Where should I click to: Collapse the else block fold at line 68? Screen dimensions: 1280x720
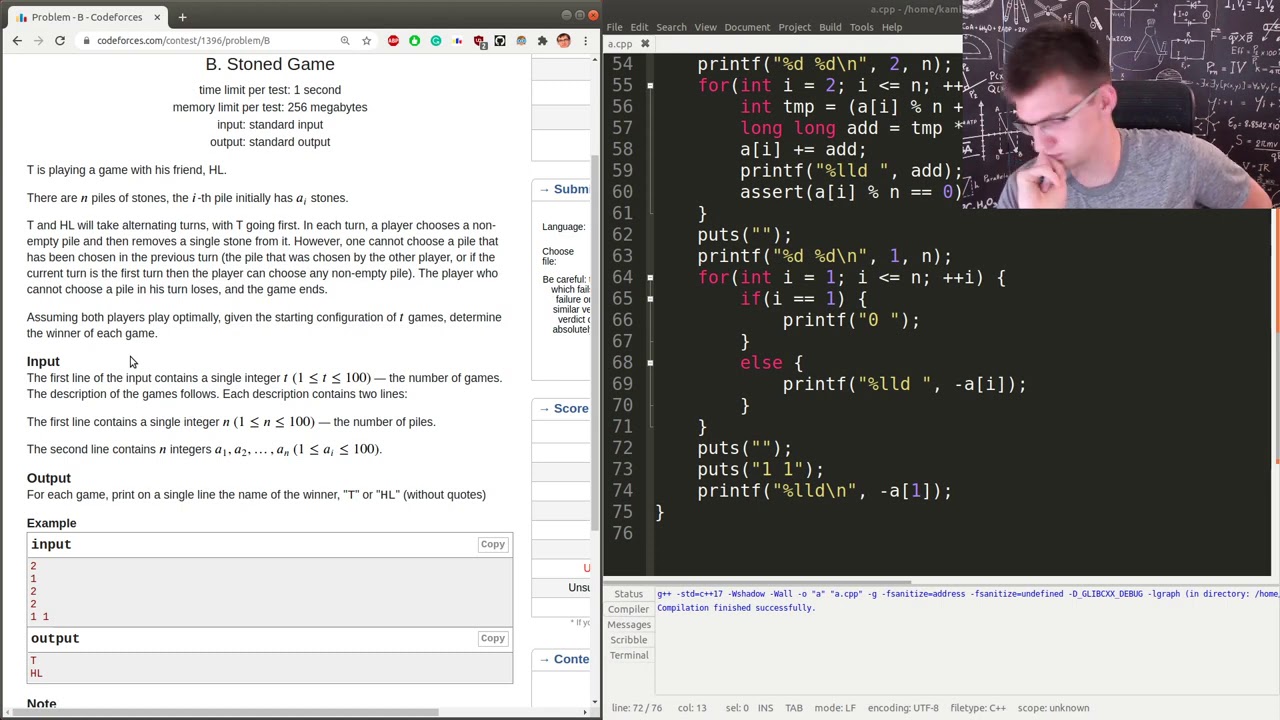pyautogui.click(x=649, y=363)
